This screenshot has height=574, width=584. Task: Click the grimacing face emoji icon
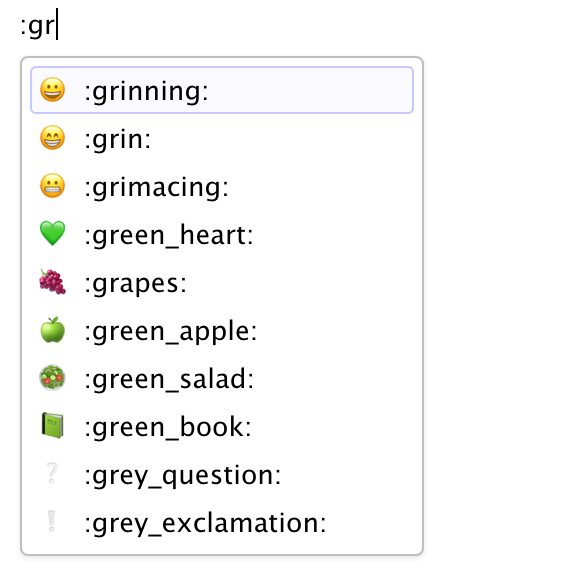(53, 186)
